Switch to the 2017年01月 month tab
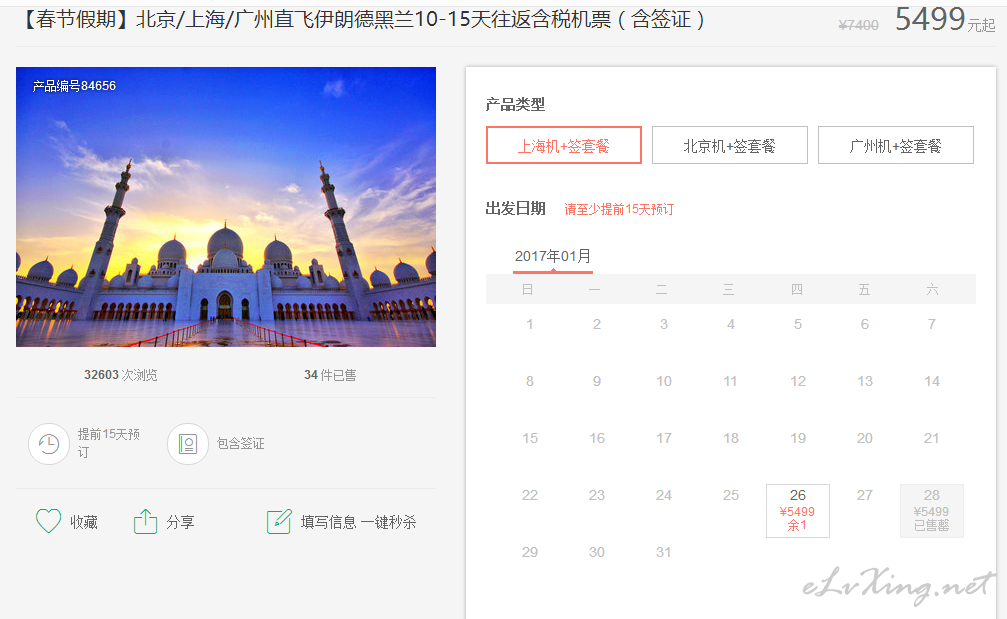This screenshot has width=1007, height=619. (x=552, y=257)
